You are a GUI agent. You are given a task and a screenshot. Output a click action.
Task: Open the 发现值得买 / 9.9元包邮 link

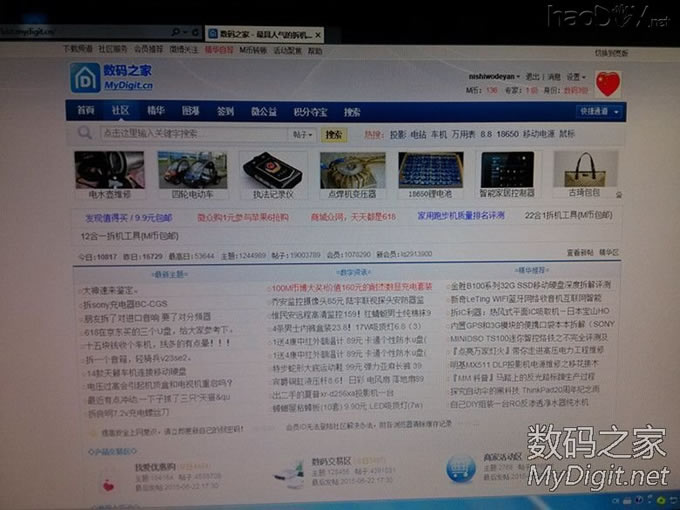click(x=129, y=218)
